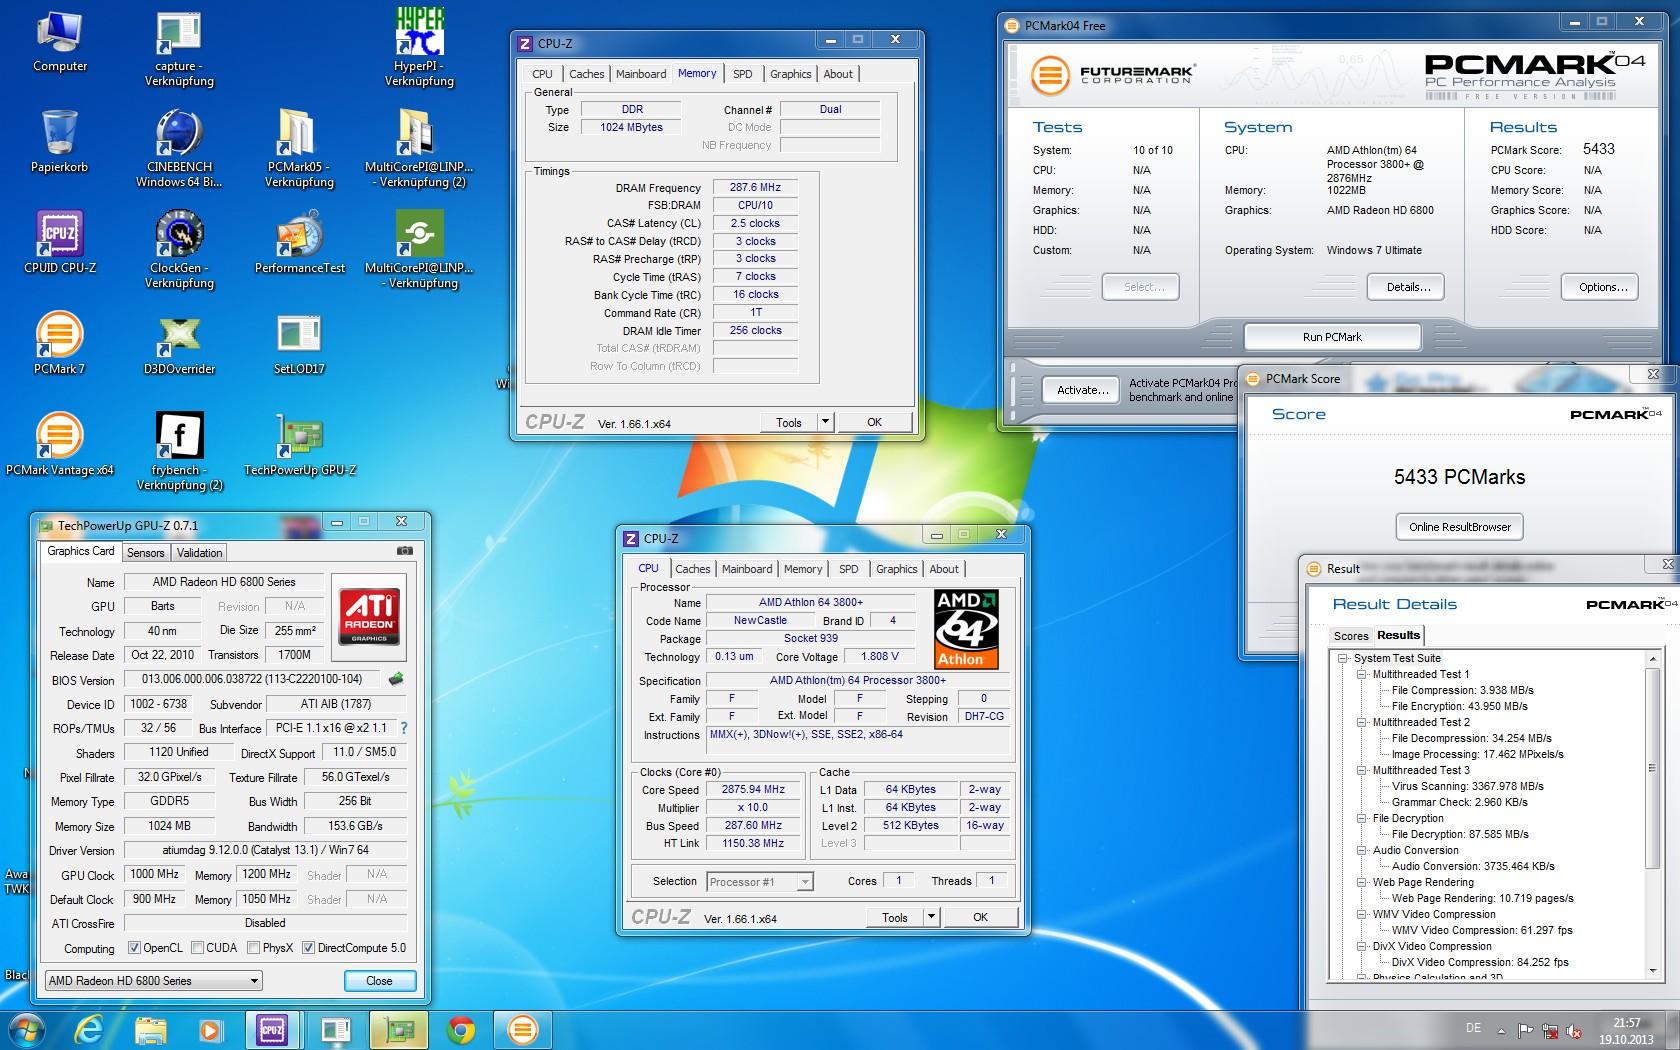The image size is (1680, 1050).
Task: Open MultiCorePI@LINP... - Verknüpfung (2) icon
Action: point(420,147)
